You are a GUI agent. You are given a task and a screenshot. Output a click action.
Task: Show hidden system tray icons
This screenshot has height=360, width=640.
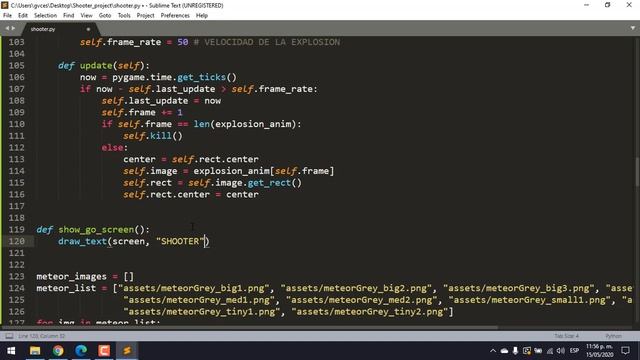pyautogui.click(x=493, y=351)
